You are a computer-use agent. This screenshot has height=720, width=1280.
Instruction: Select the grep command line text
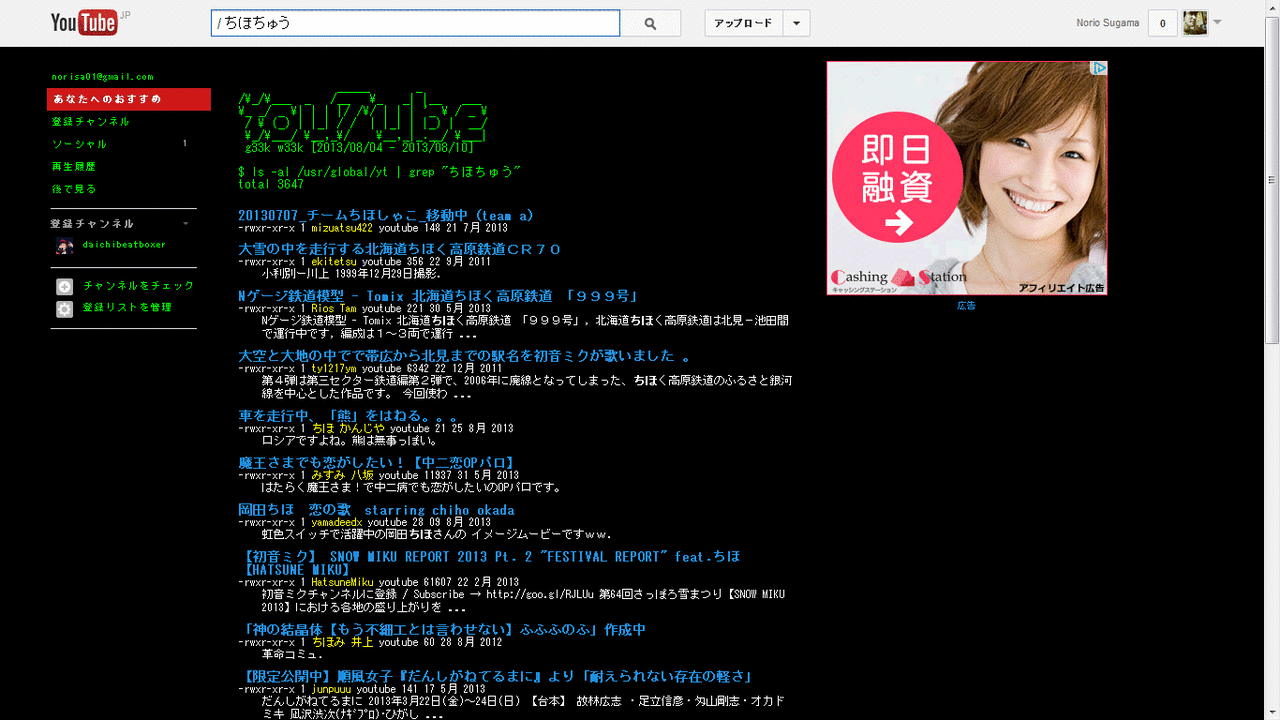coord(380,171)
